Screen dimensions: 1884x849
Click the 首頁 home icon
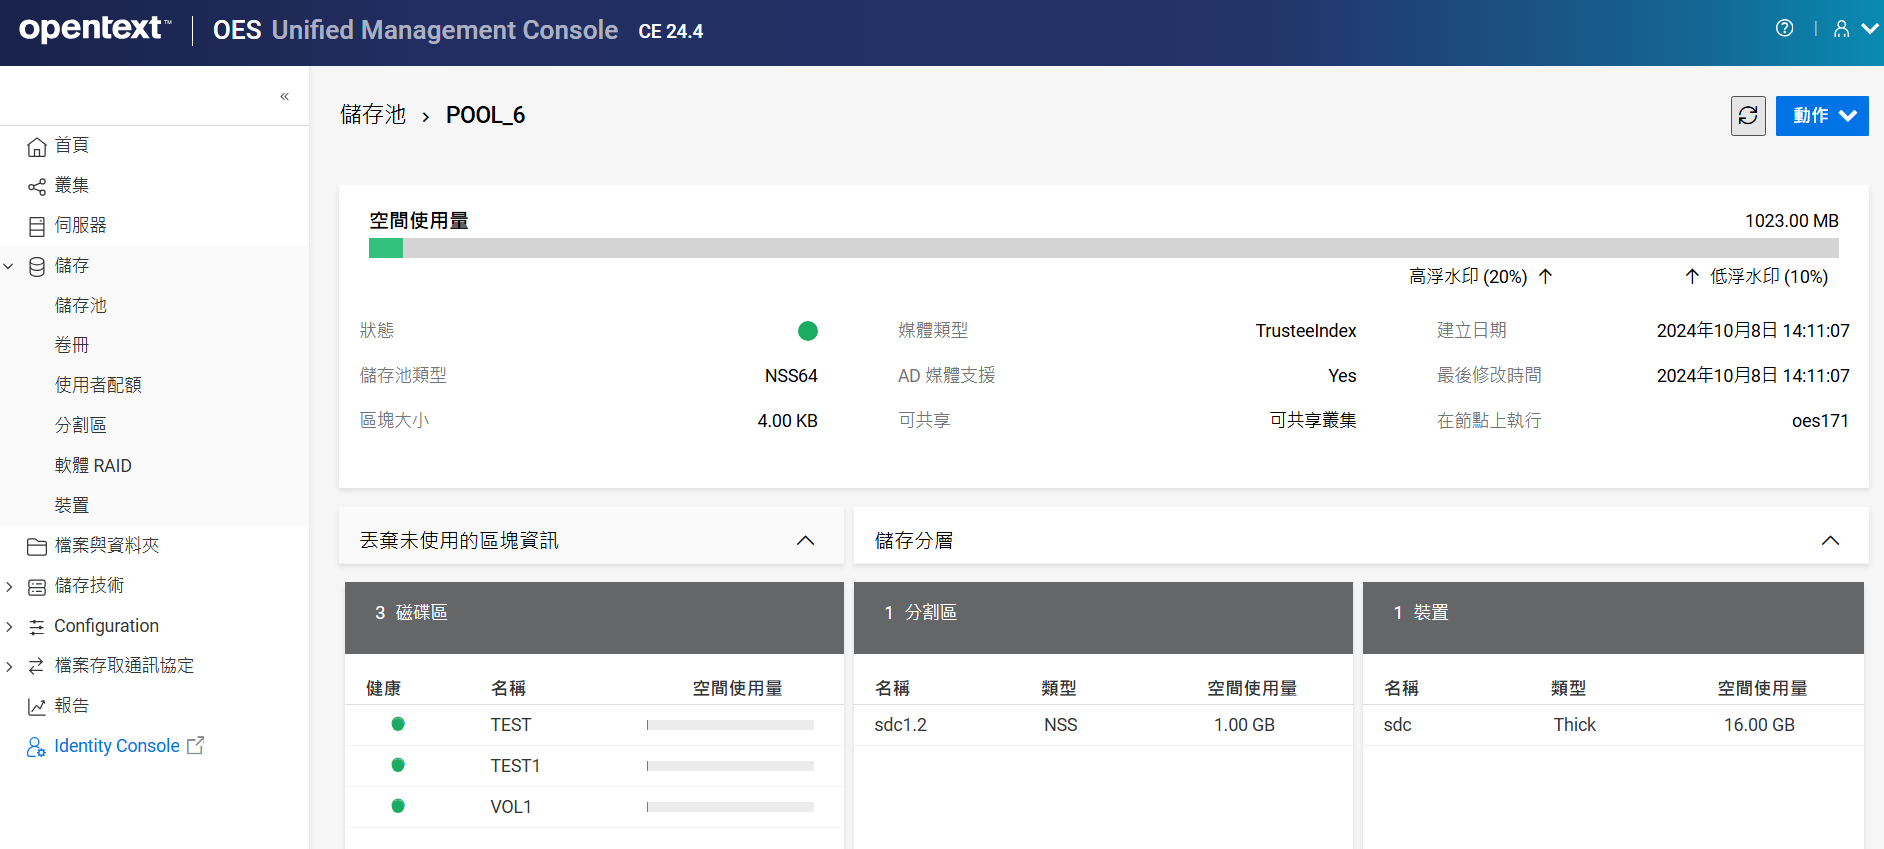(37, 146)
